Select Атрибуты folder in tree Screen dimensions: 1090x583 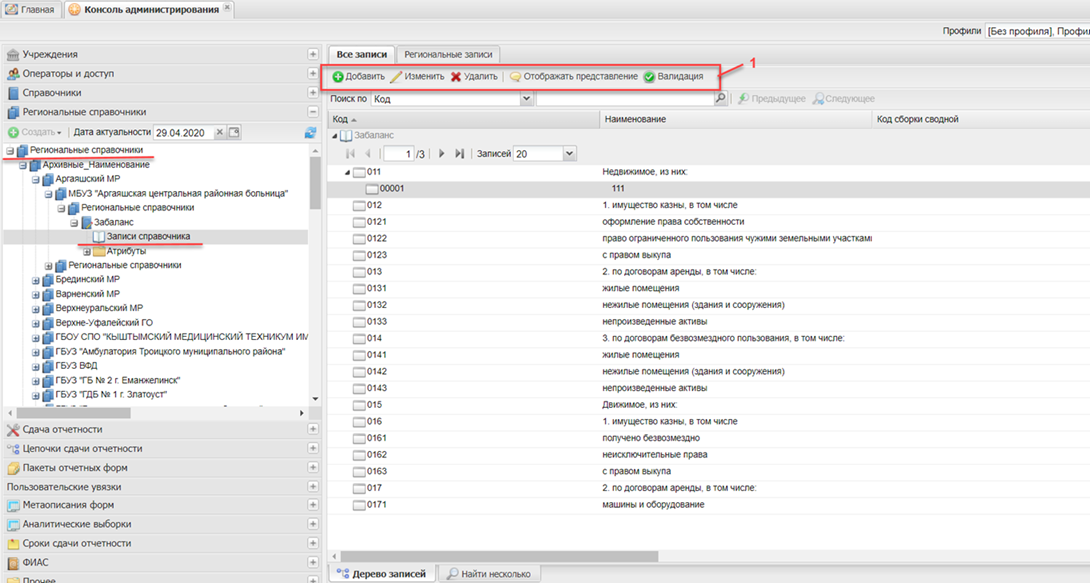126,251
